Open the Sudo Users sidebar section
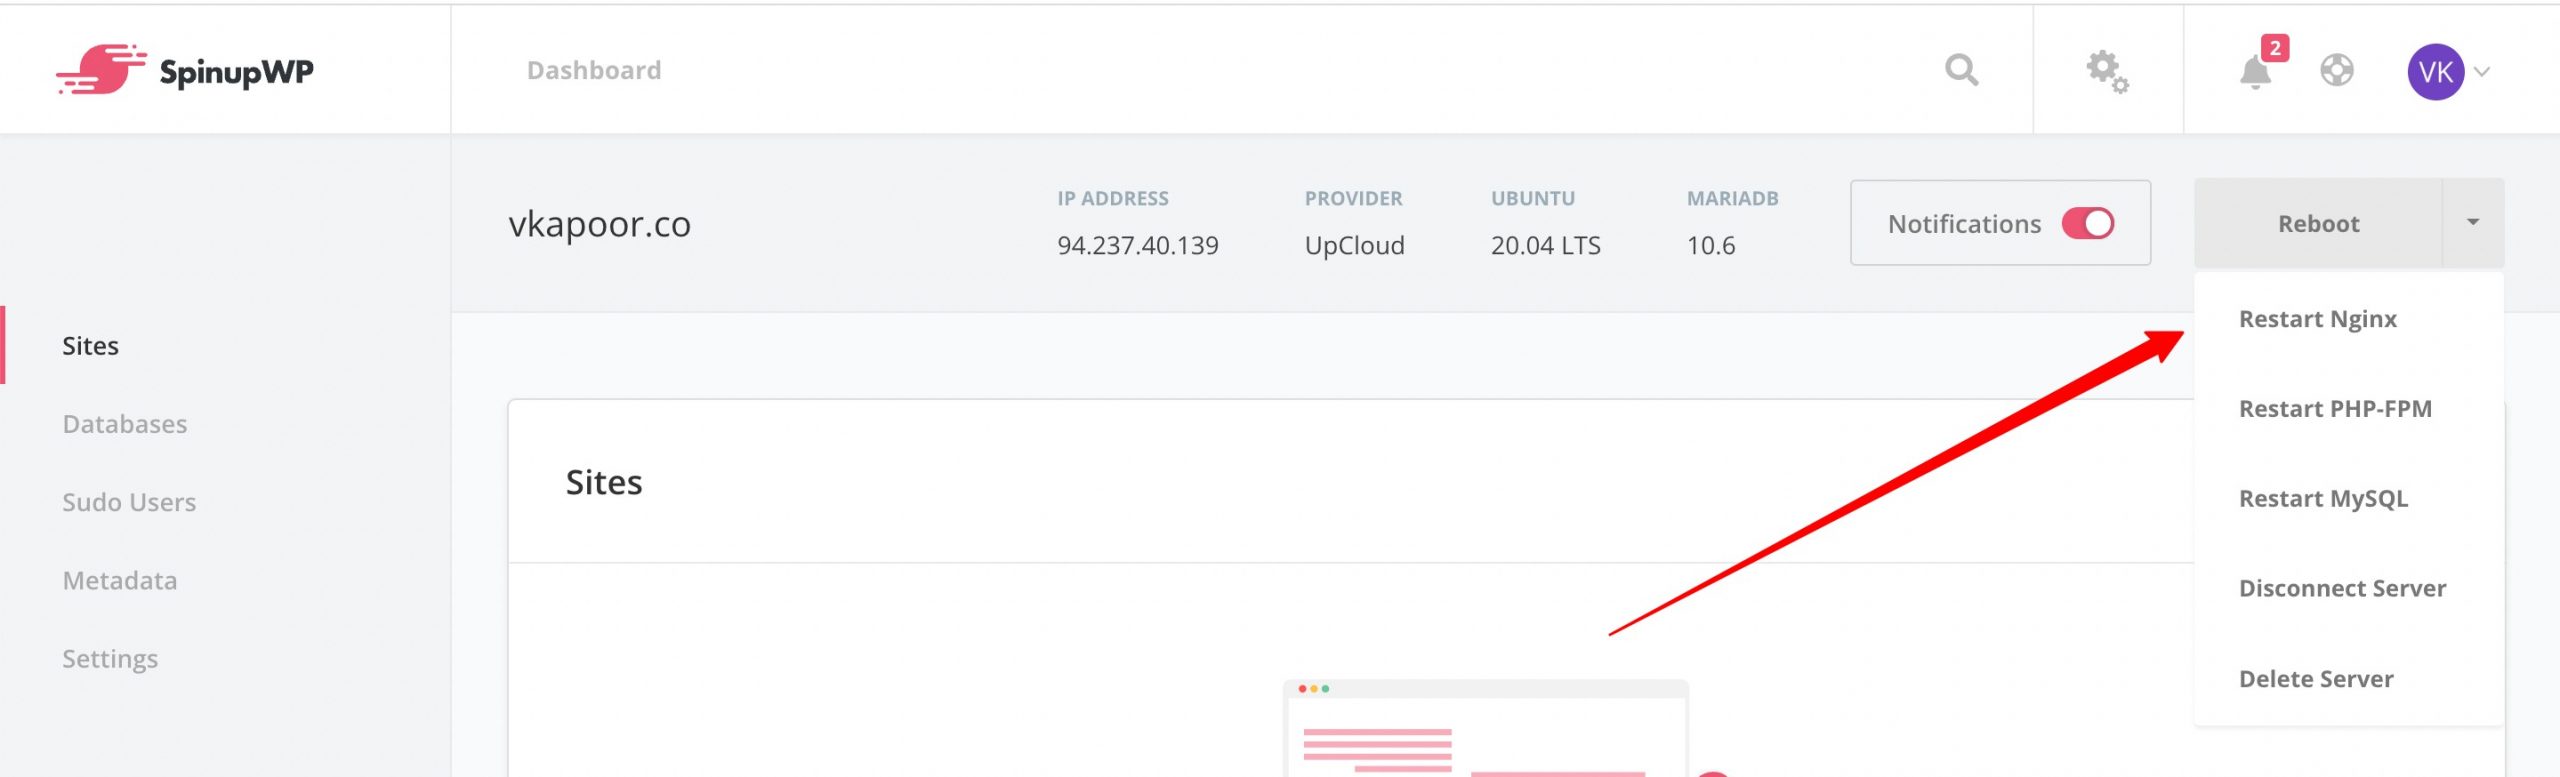This screenshot has height=777, width=2560. (x=129, y=502)
